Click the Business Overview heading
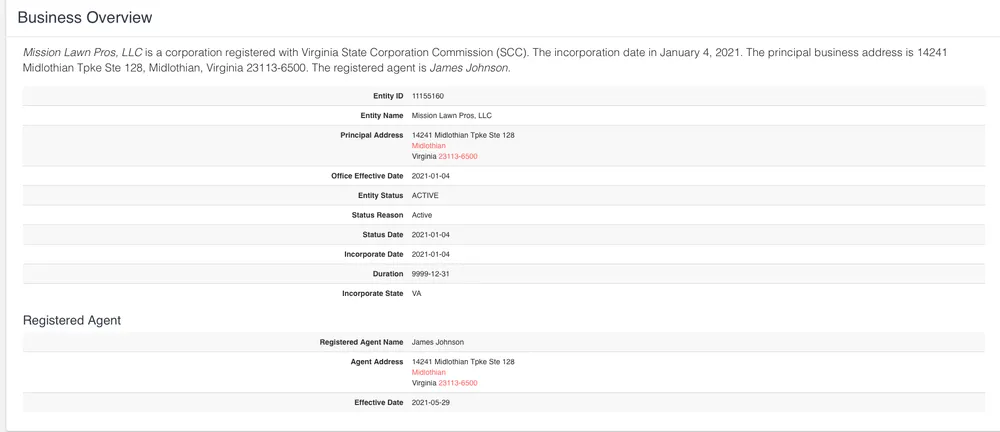The image size is (1000, 432). [85, 18]
